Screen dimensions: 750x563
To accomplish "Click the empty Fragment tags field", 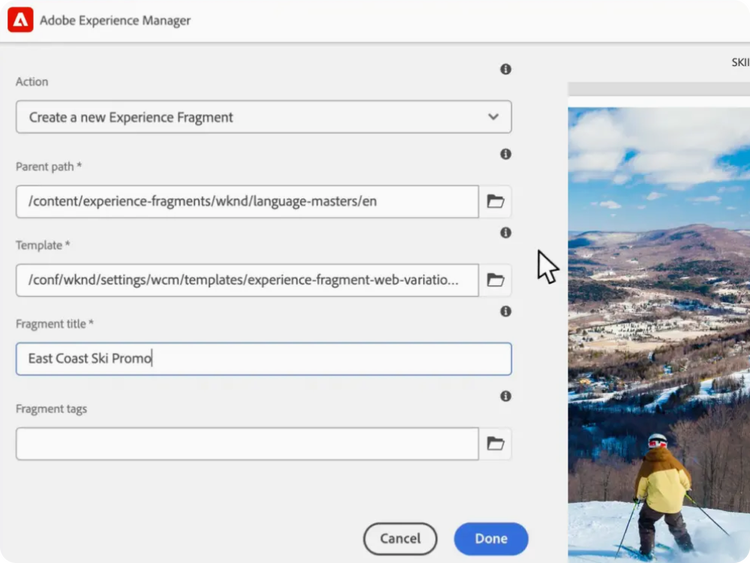I will tap(247, 444).
